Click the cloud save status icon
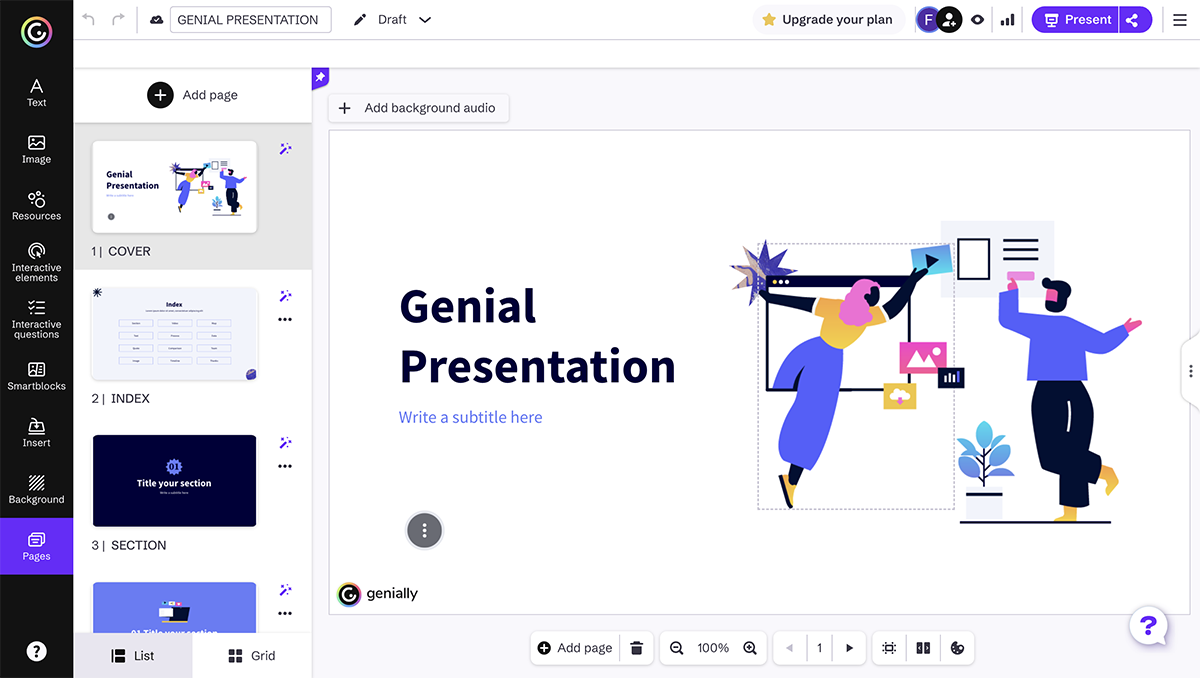Image resolution: width=1200 pixels, height=678 pixels. tap(156, 20)
